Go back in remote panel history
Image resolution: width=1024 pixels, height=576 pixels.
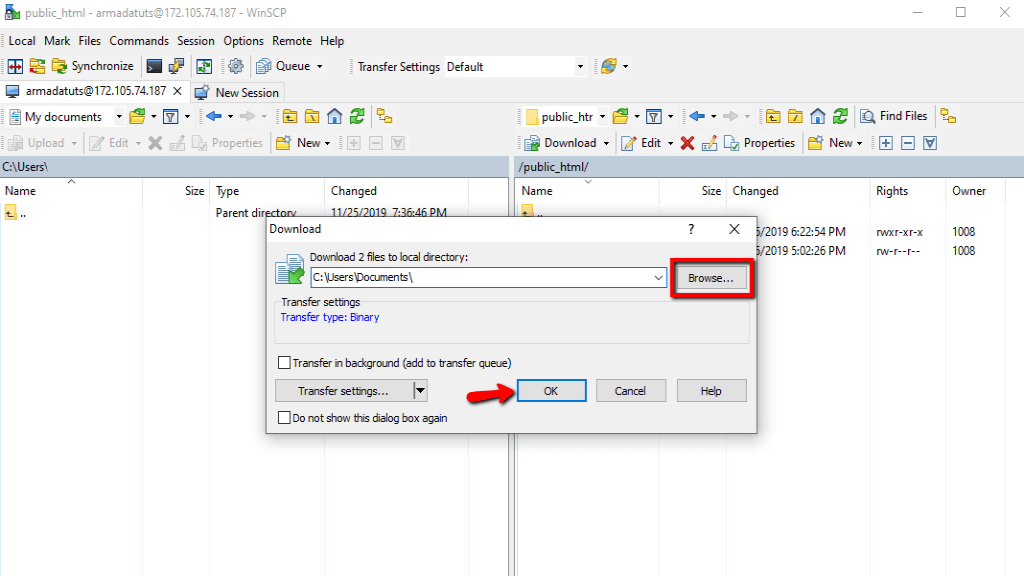point(697,117)
